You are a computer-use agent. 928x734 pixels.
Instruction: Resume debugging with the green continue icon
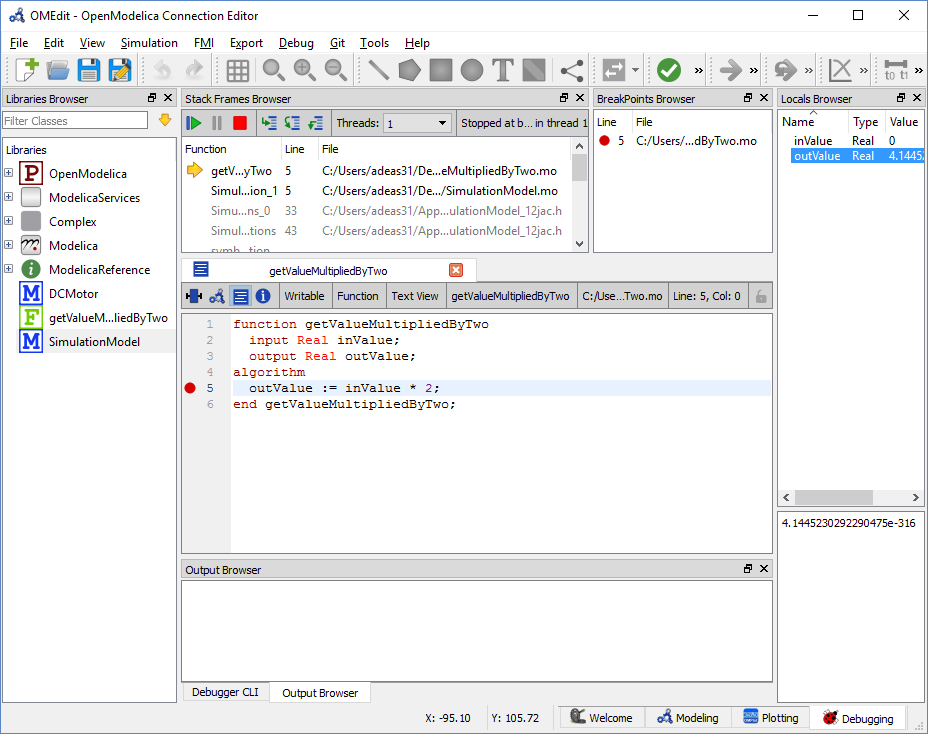(192, 123)
